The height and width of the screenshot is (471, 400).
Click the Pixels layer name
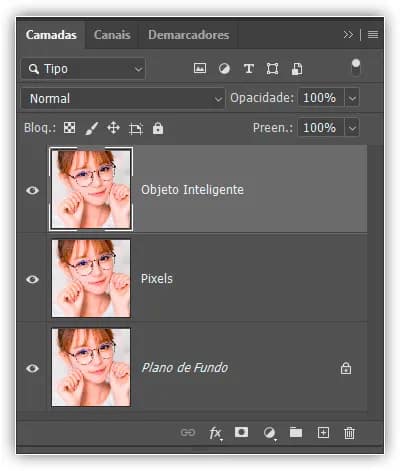coord(157,279)
